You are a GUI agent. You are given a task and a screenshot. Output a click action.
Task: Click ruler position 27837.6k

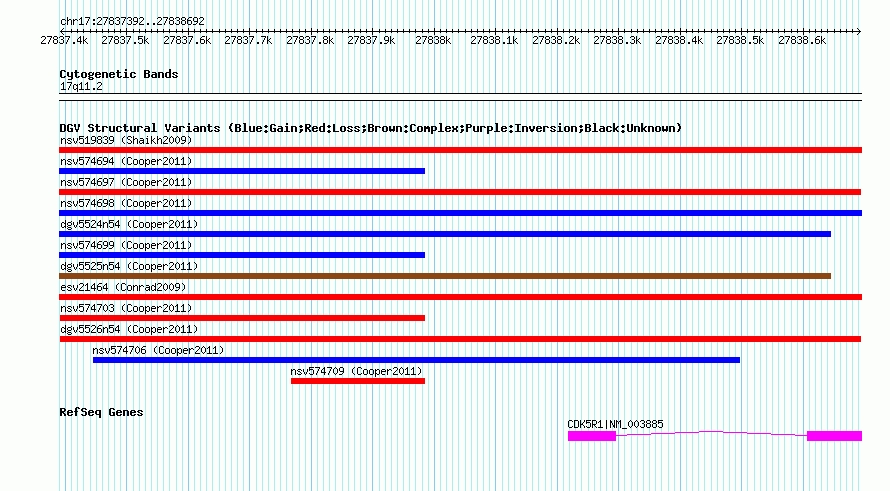[187, 40]
